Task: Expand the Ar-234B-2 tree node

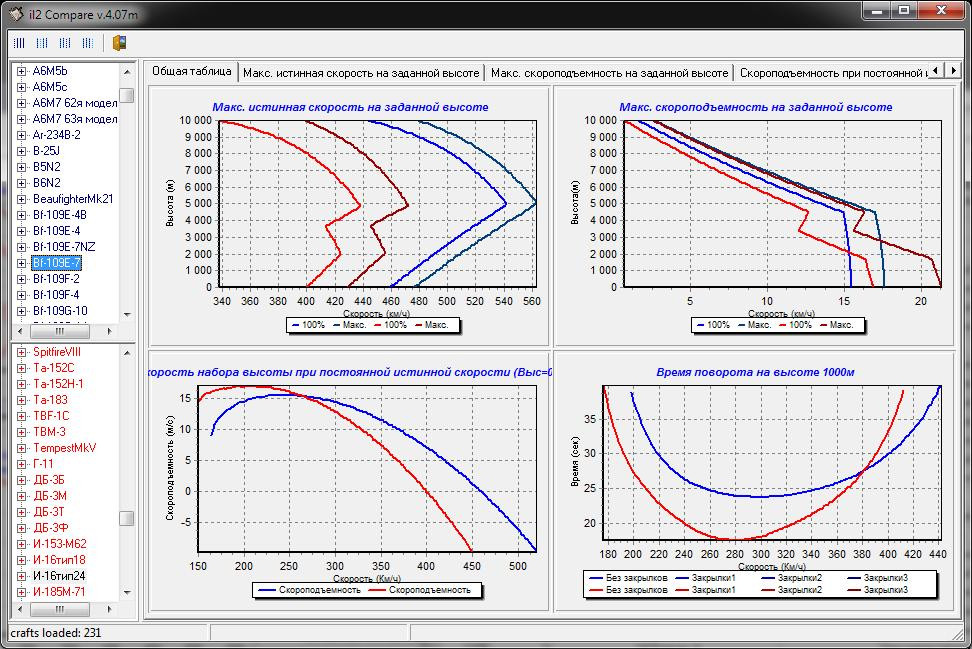Action: [22, 135]
